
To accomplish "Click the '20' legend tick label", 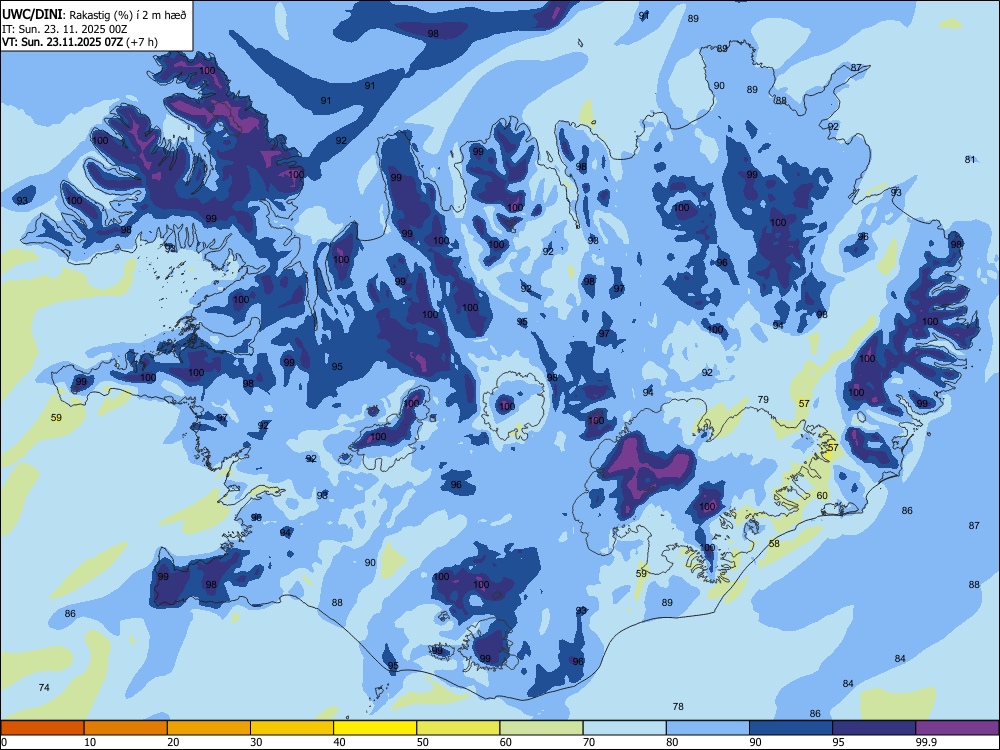I will click(173, 742).
